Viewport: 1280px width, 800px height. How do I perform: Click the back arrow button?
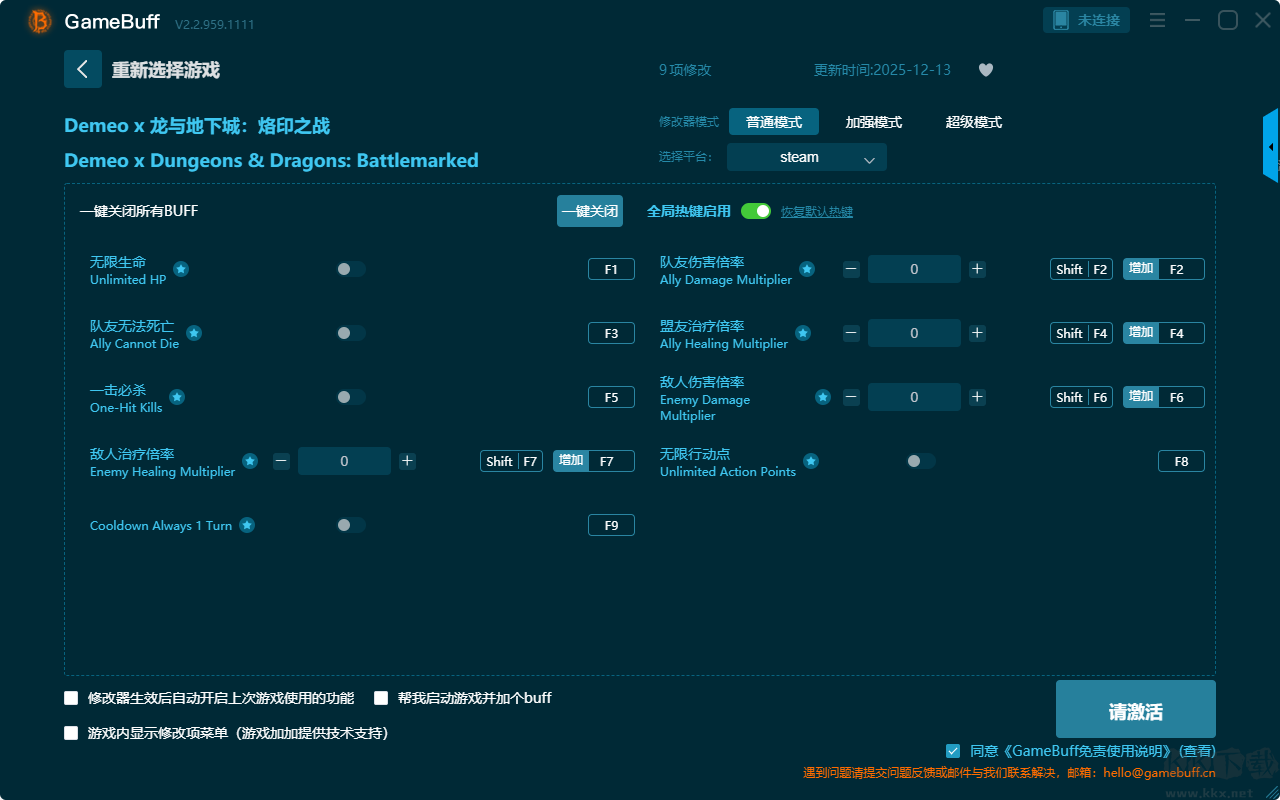click(83, 69)
